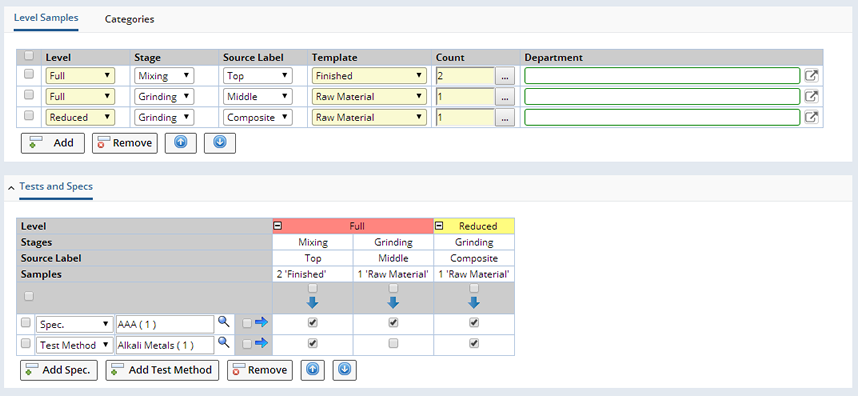Open Source Label dropdown showing Middle
The width and height of the screenshot is (858, 396).
(x=258, y=97)
